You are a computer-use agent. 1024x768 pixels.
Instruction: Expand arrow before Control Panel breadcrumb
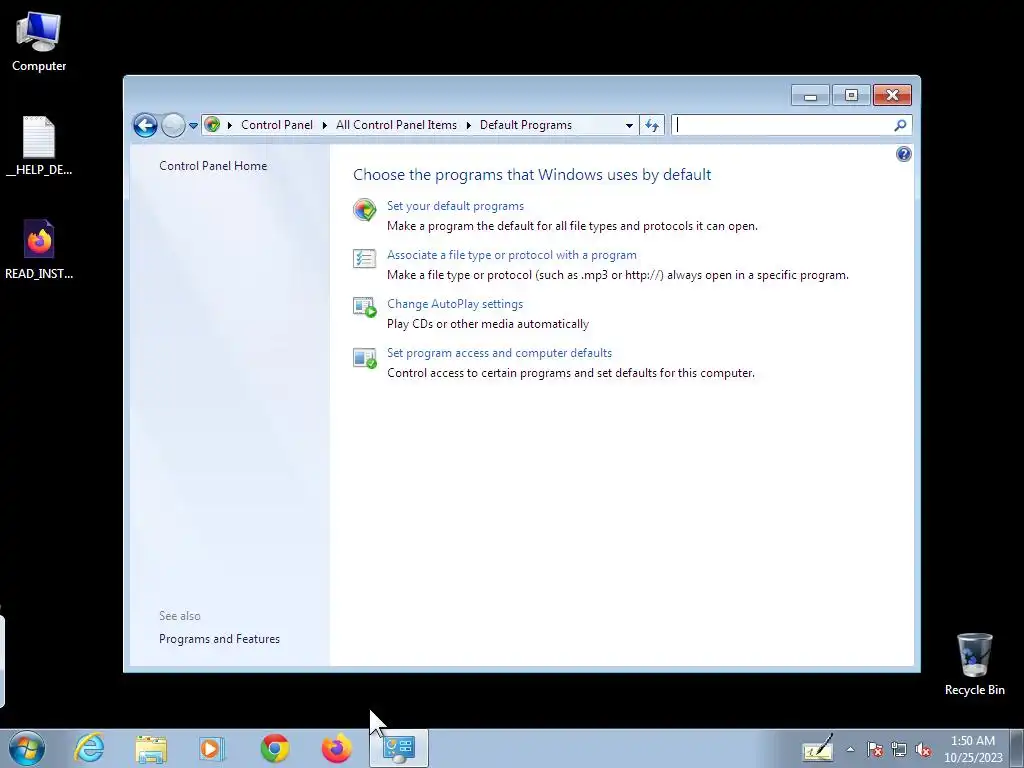click(x=230, y=125)
